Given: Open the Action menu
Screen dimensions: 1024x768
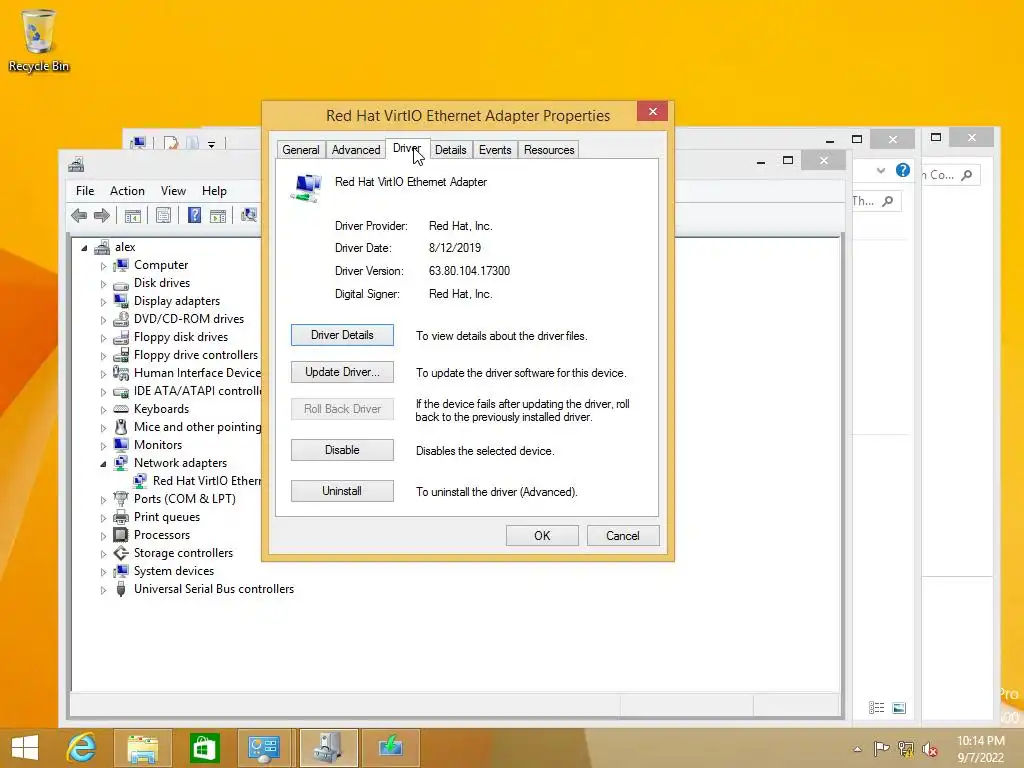Looking at the screenshot, I should 127,191.
